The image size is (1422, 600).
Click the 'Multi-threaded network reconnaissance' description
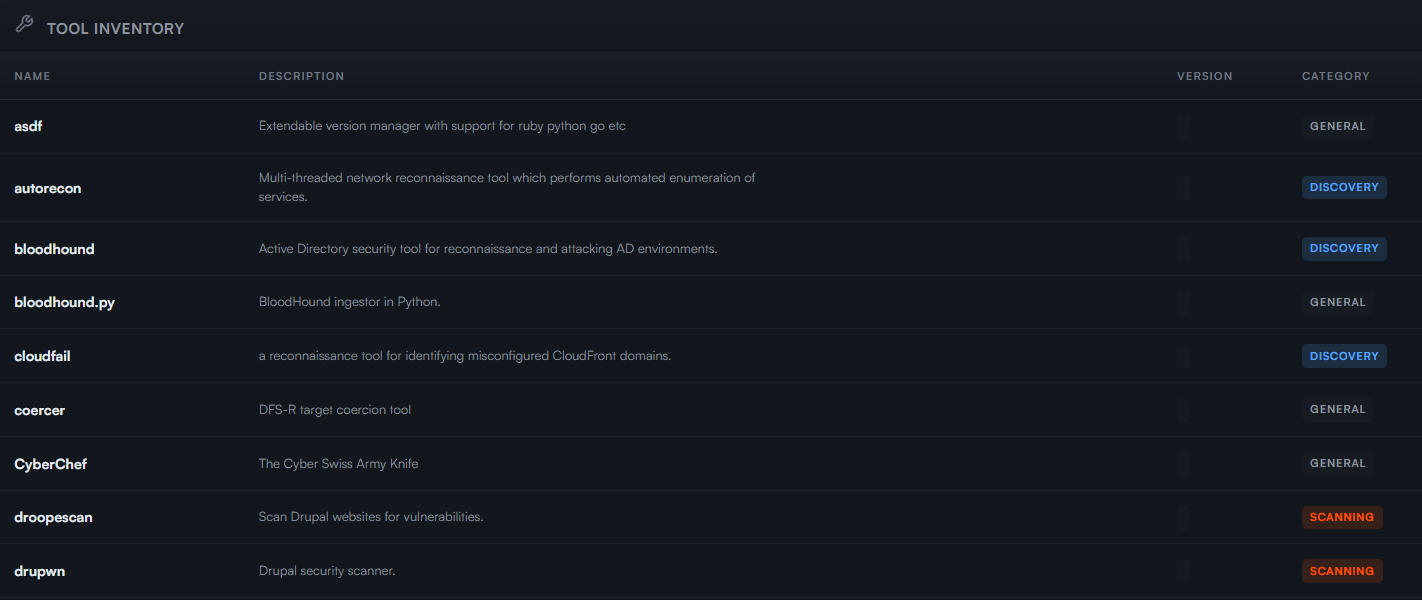point(507,187)
